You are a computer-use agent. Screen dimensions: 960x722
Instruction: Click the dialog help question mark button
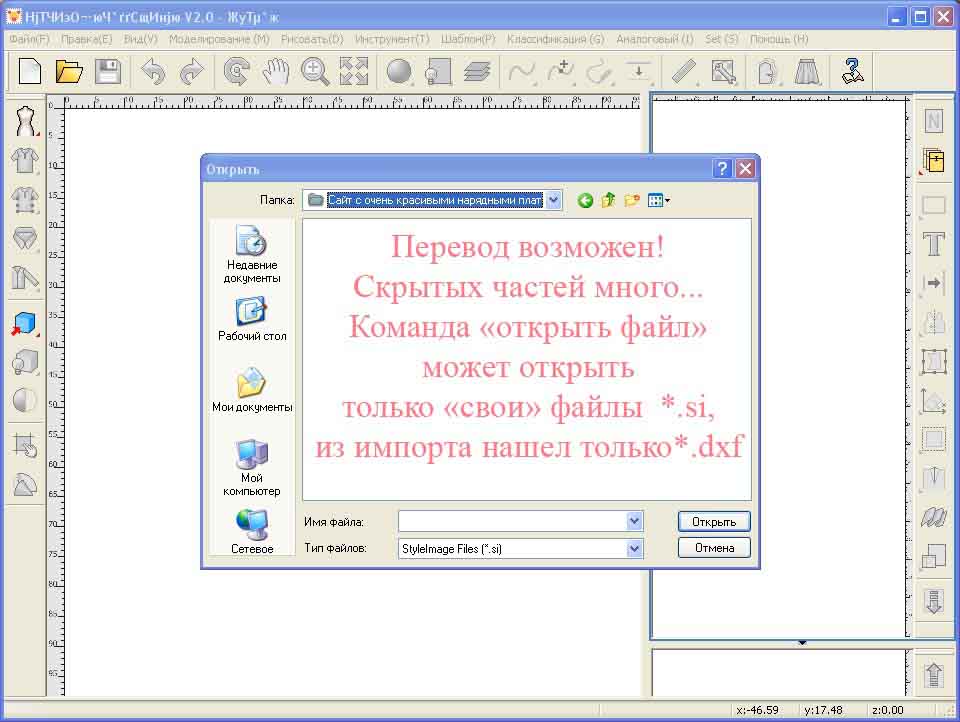tap(722, 168)
